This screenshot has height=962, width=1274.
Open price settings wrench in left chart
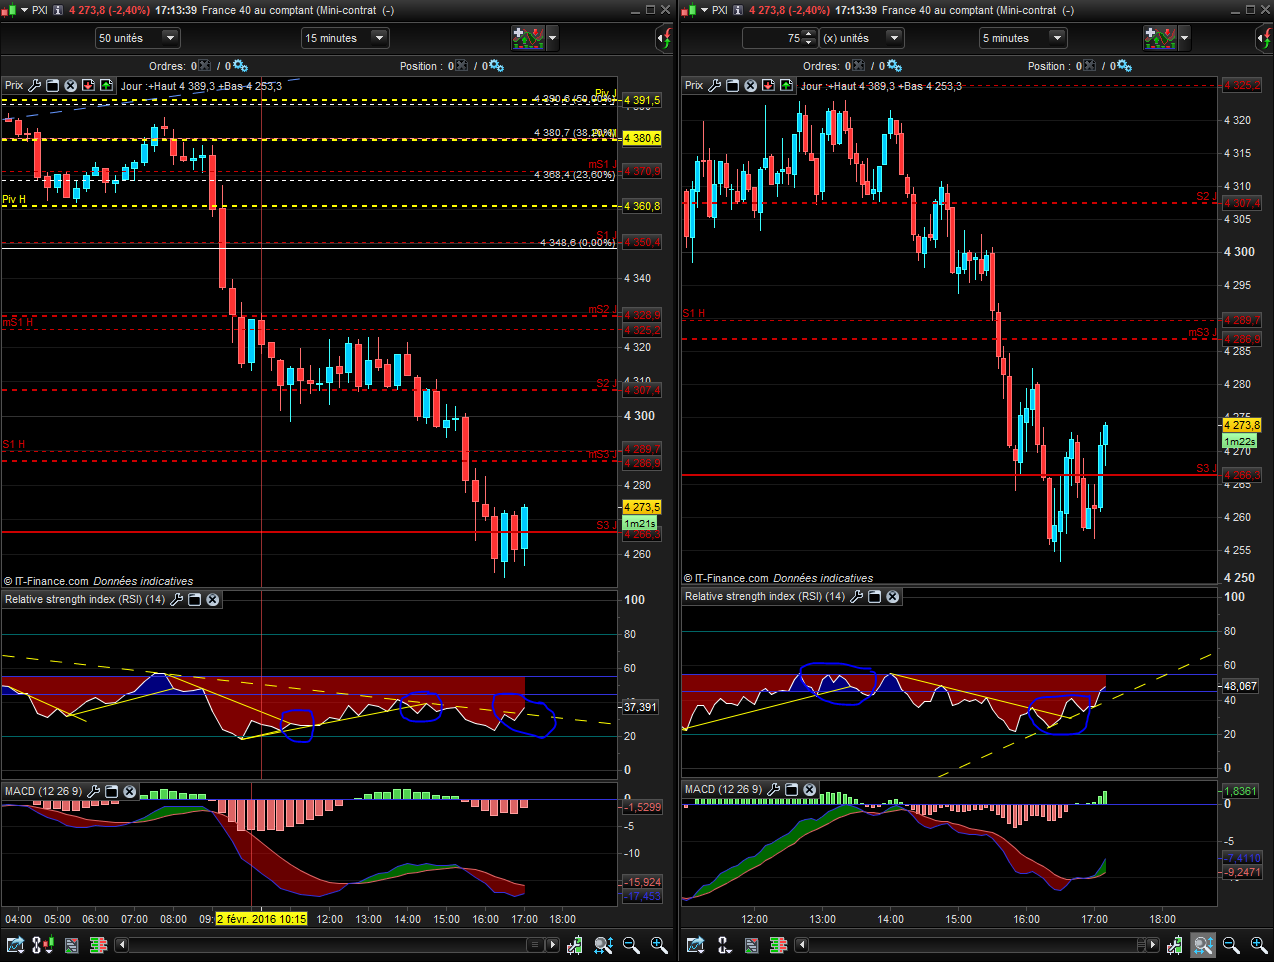click(35, 86)
